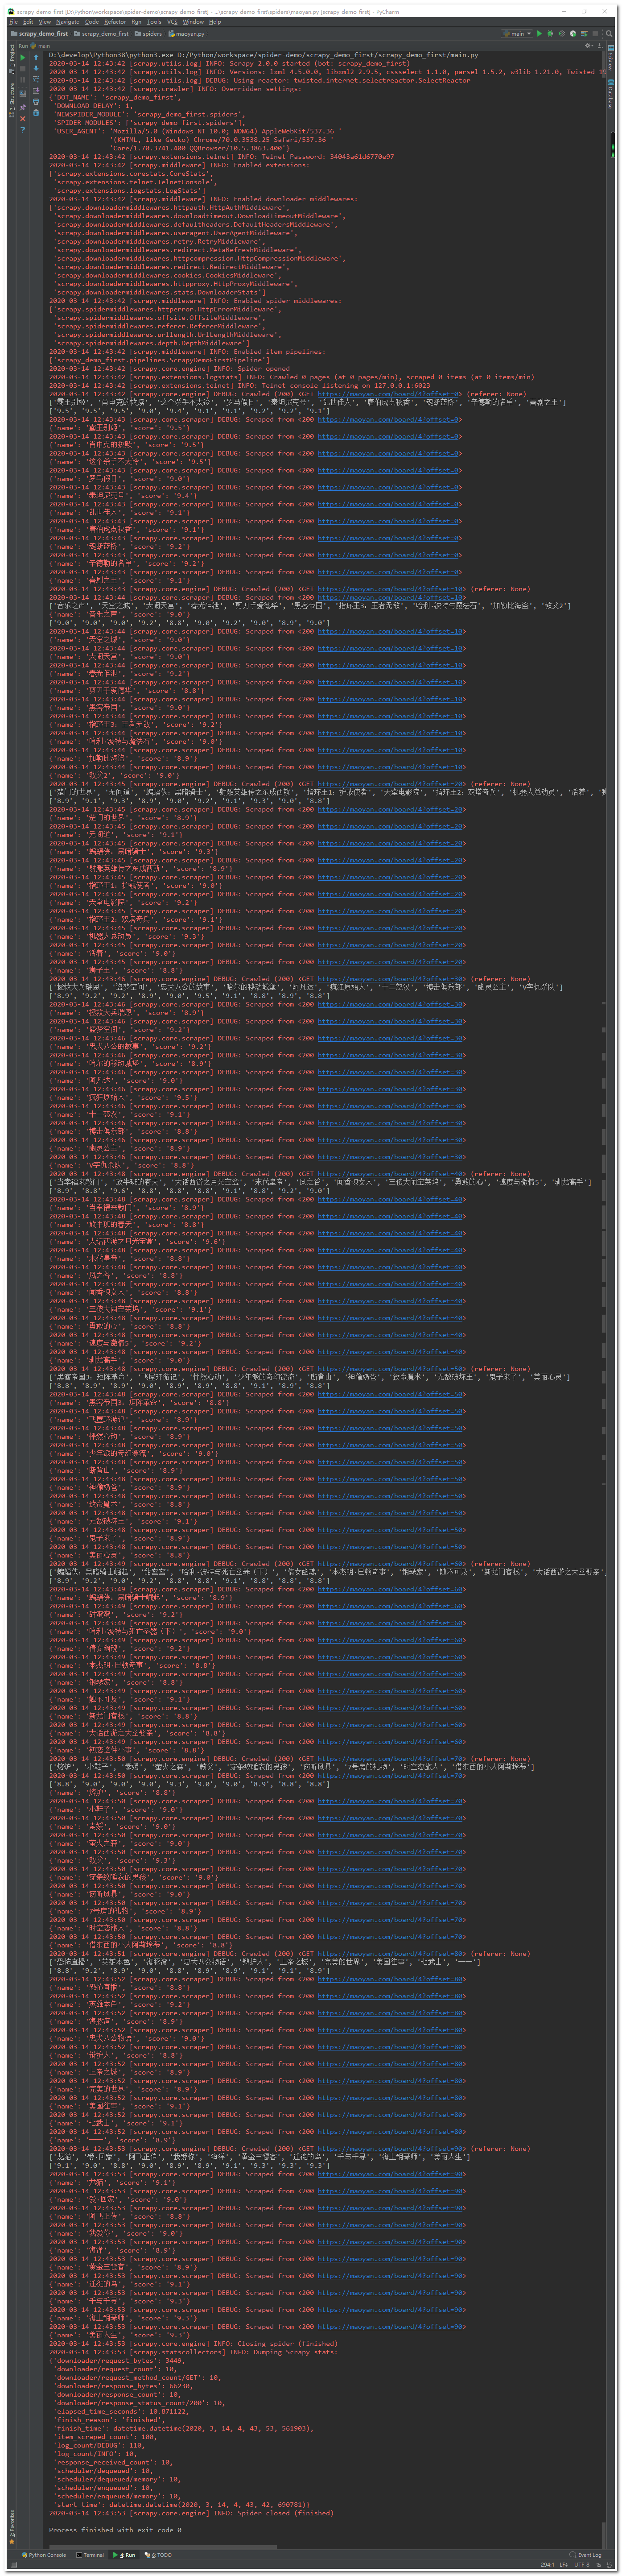Switch to the 6: TODO tab

tap(158, 2555)
